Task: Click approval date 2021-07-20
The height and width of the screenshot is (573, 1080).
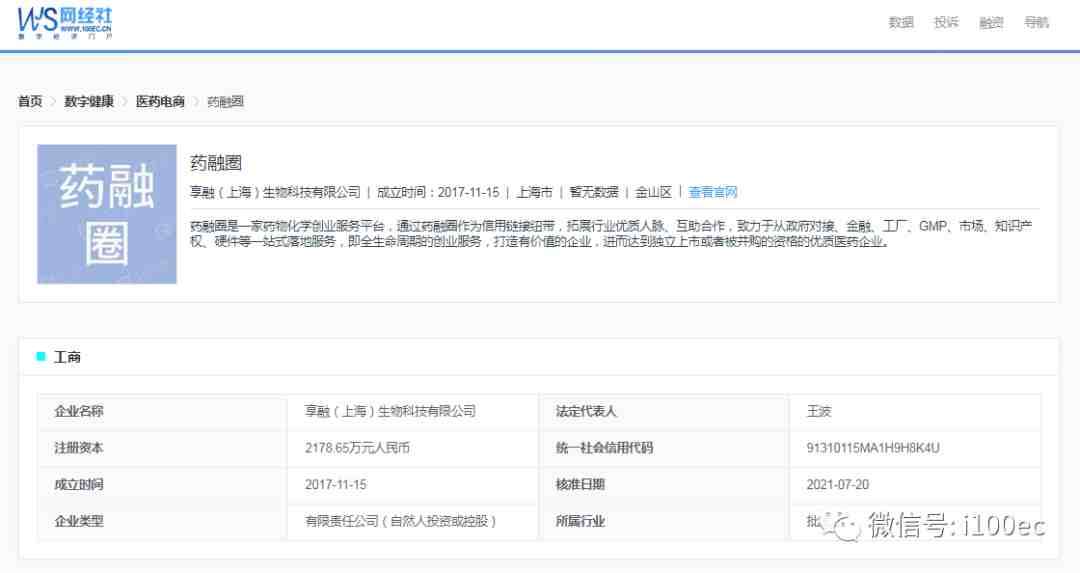Action: pos(838,484)
